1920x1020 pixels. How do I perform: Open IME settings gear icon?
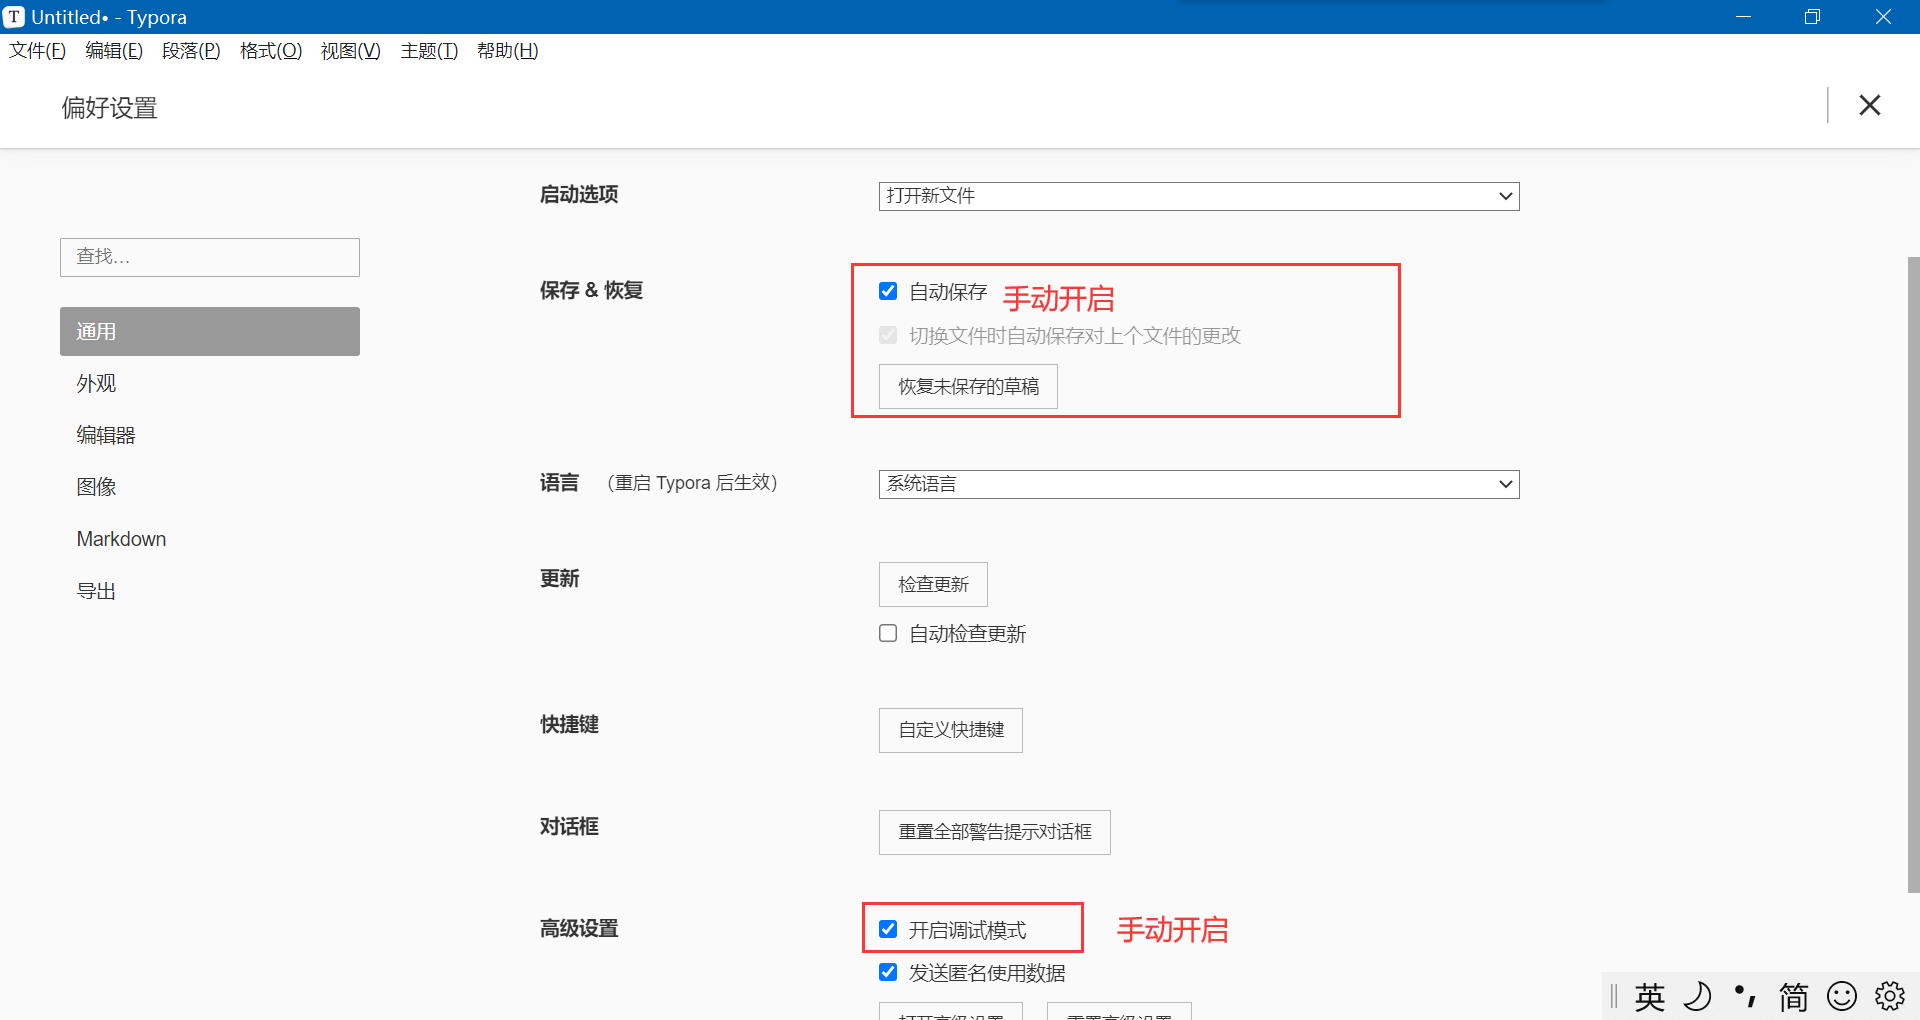[x=1890, y=996]
